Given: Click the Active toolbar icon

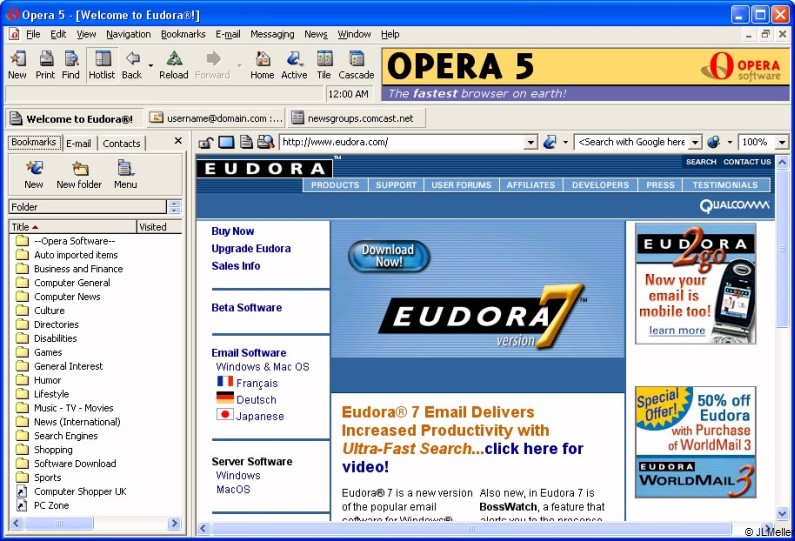Looking at the screenshot, I should click(x=294, y=65).
